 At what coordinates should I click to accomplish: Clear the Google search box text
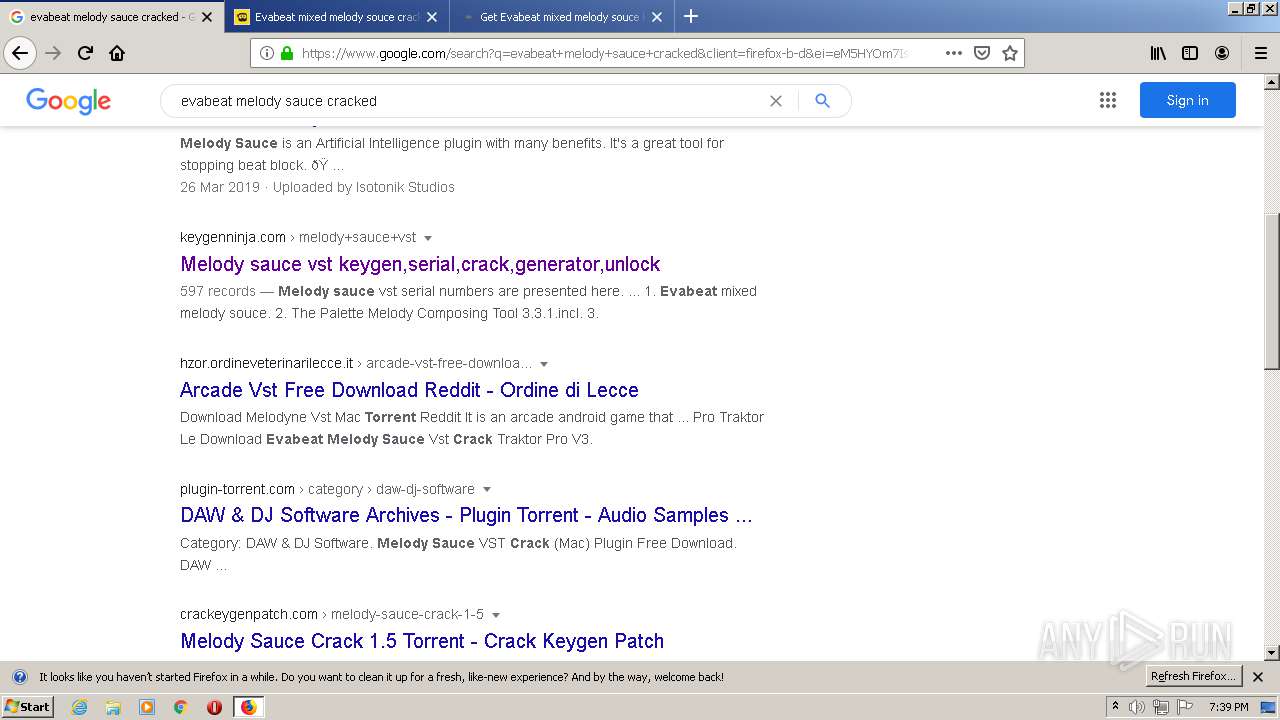(775, 101)
